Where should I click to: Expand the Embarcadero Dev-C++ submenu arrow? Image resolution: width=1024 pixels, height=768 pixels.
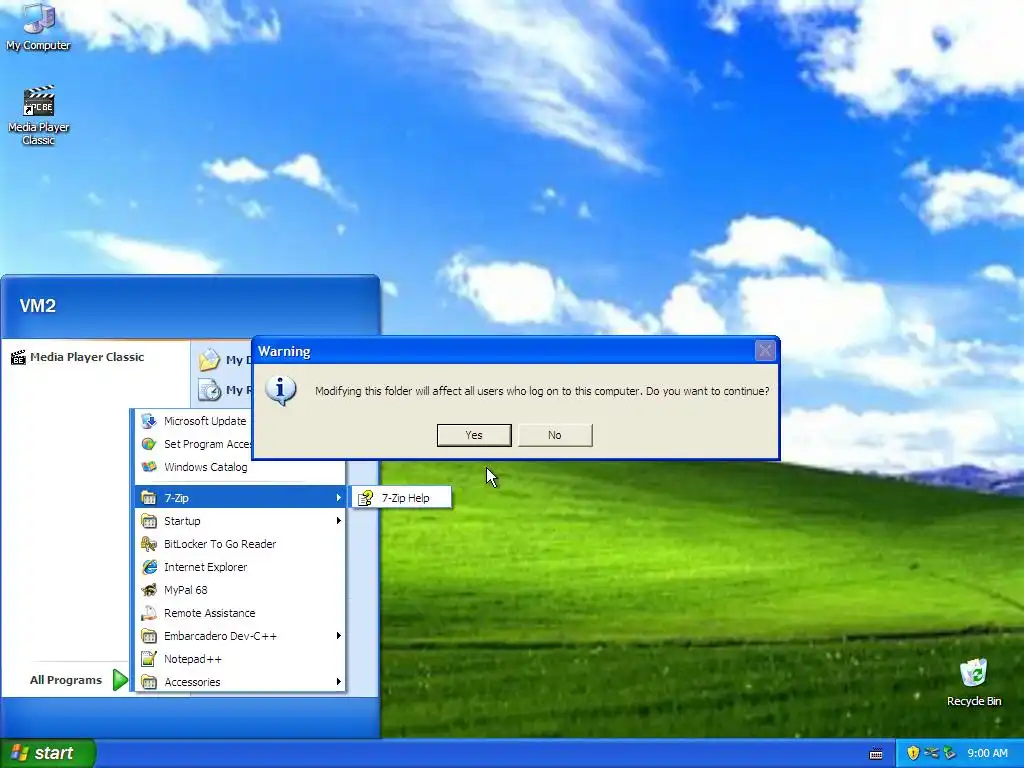(x=338, y=636)
